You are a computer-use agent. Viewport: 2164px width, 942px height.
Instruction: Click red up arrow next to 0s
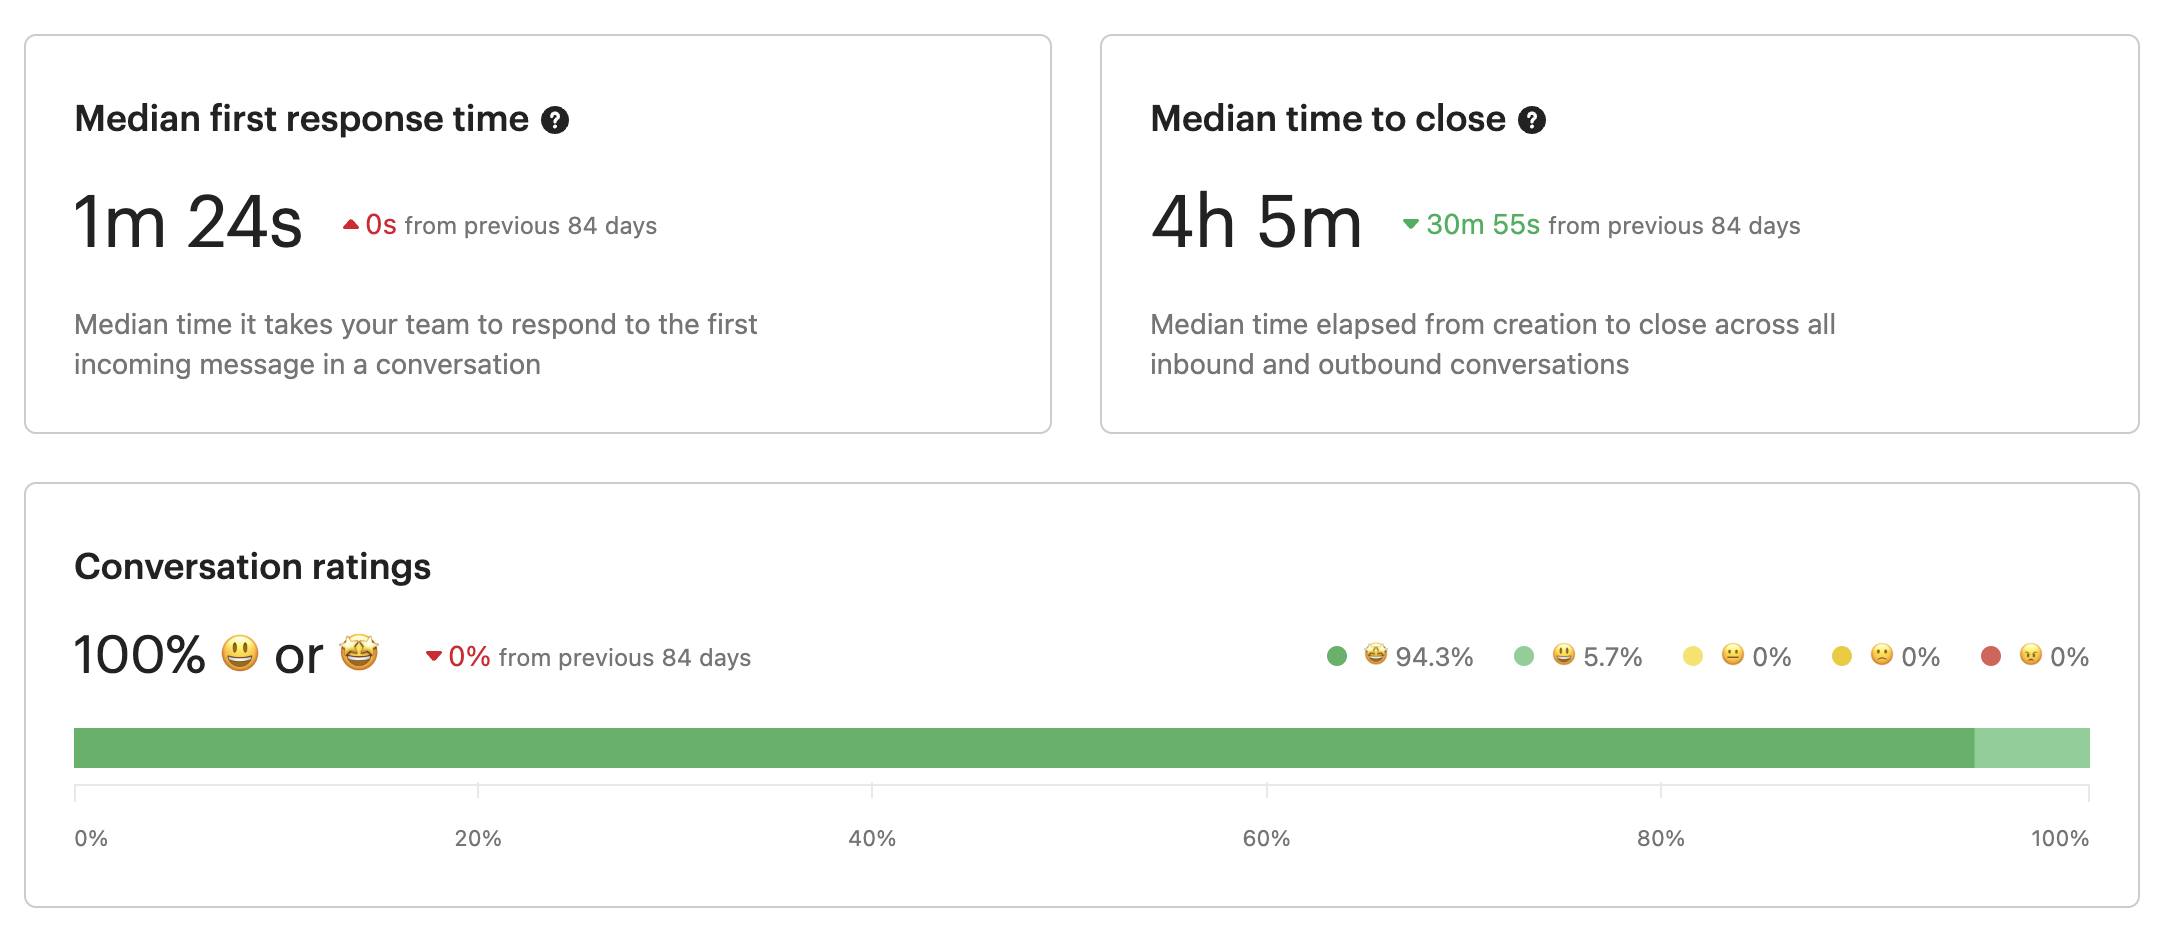point(350,225)
